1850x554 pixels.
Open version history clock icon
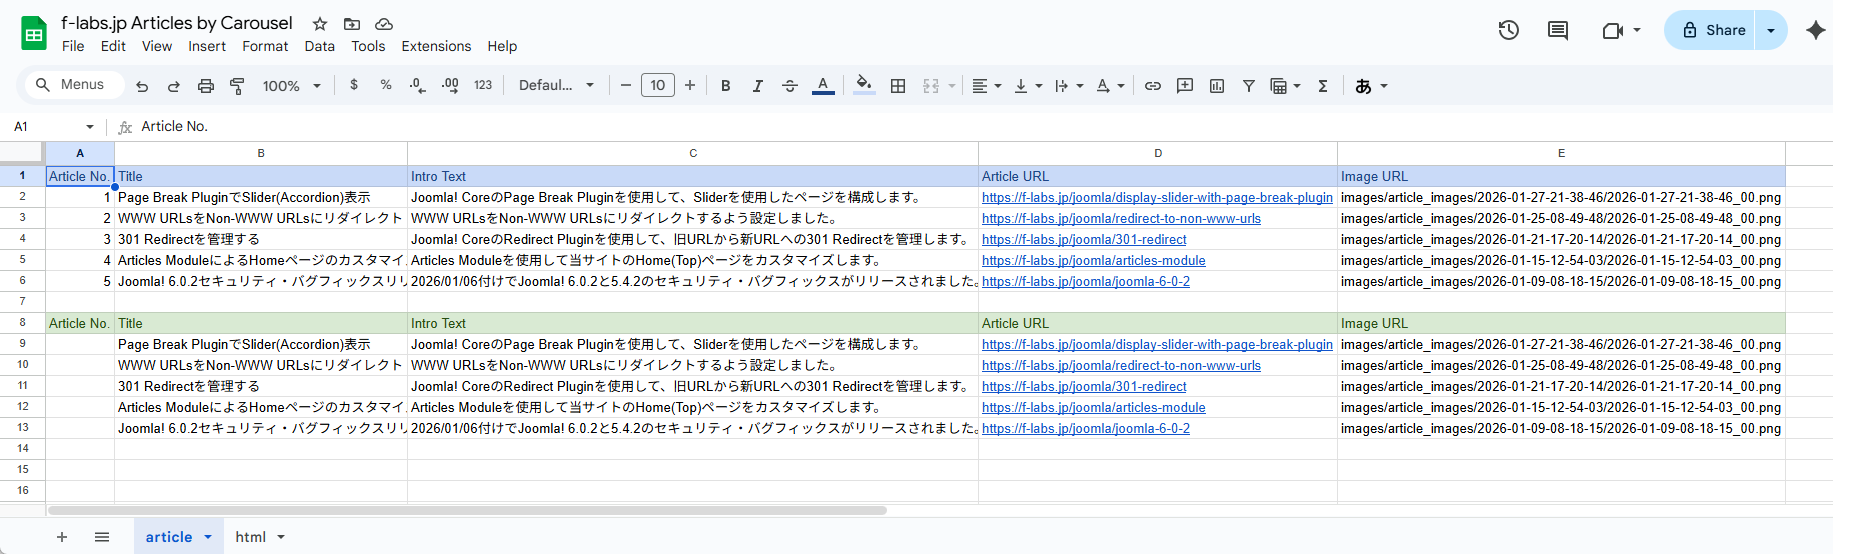(1508, 30)
